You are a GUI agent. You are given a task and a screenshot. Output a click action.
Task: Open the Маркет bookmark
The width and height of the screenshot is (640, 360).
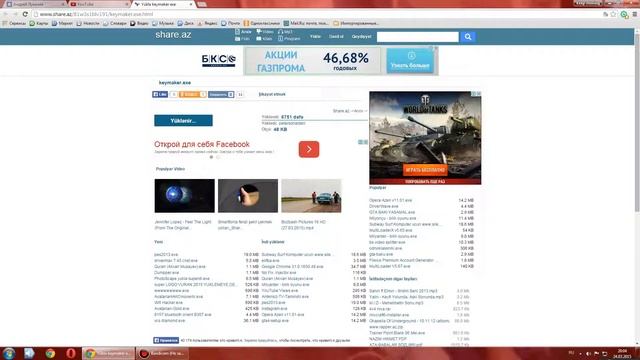(62, 23)
